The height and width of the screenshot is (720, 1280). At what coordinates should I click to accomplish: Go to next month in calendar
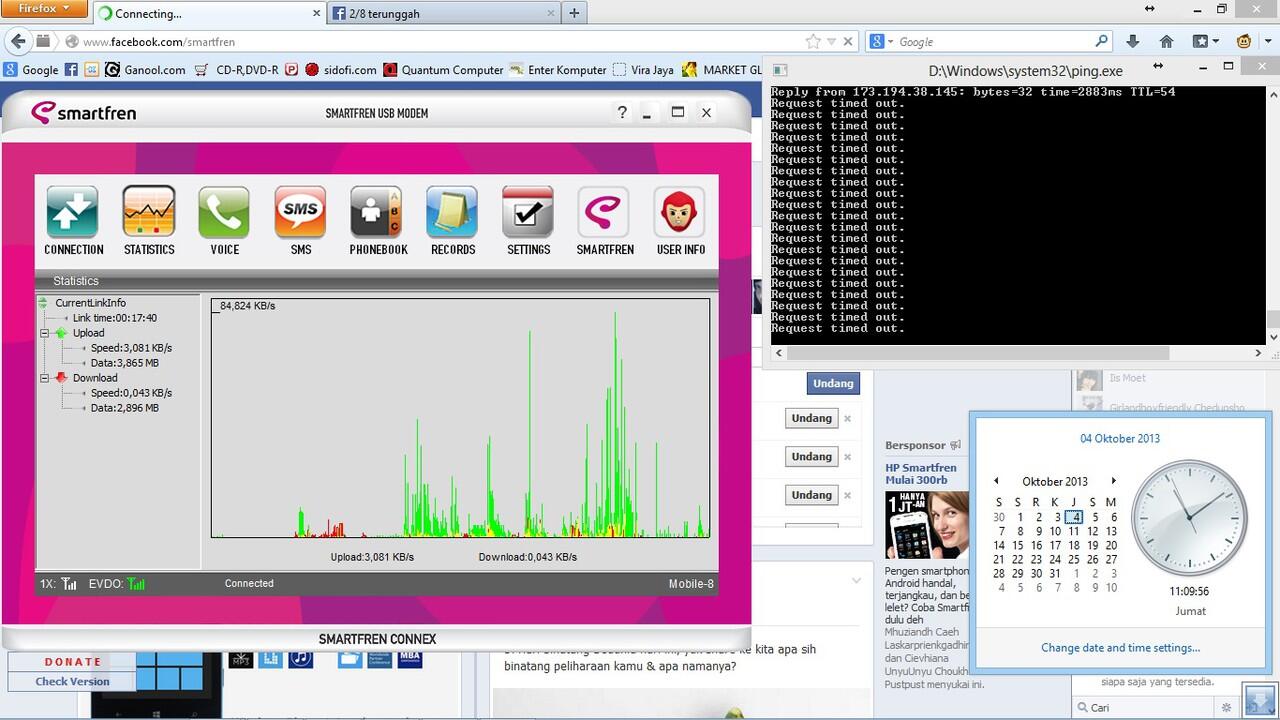coord(1113,481)
